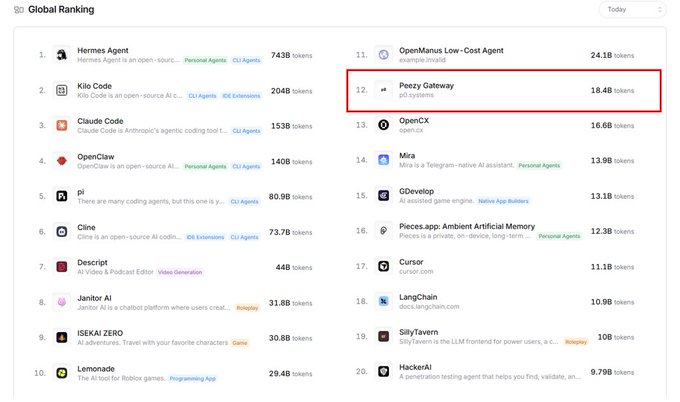Click the 204B tokens value
The image size is (680, 402).
click(x=291, y=91)
